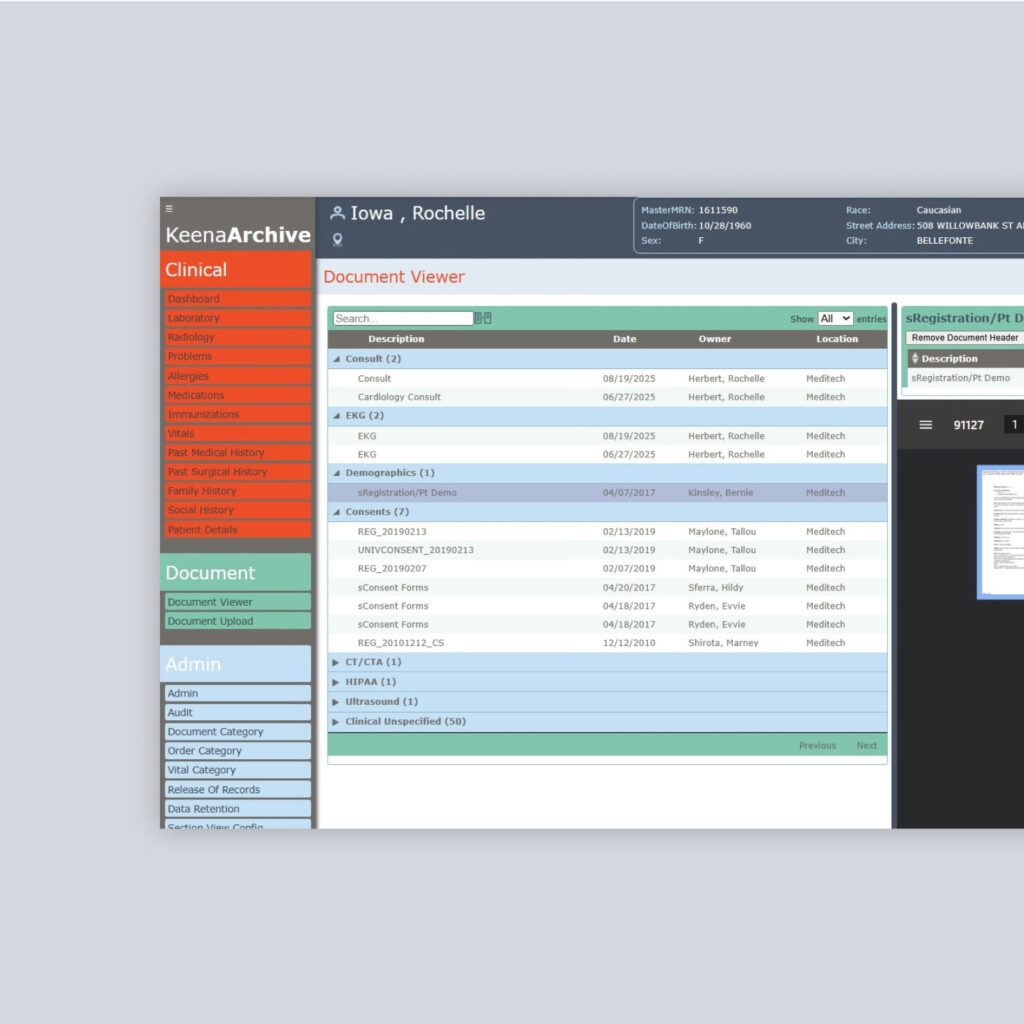Open Document Upload in the sidebar
The width and height of the screenshot is (1024, 1024).
(x=210, y=621)
